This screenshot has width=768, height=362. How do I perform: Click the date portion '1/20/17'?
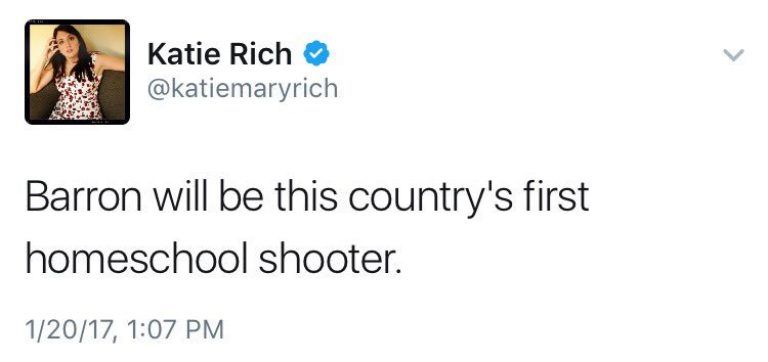(x=71, y=329)
